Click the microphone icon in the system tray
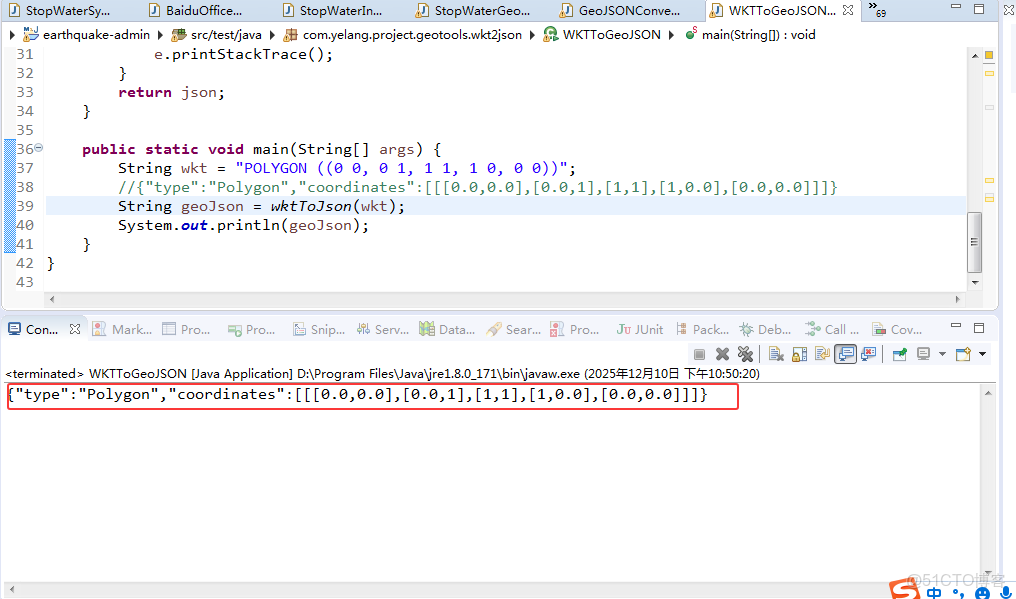 click(1004, 592)
